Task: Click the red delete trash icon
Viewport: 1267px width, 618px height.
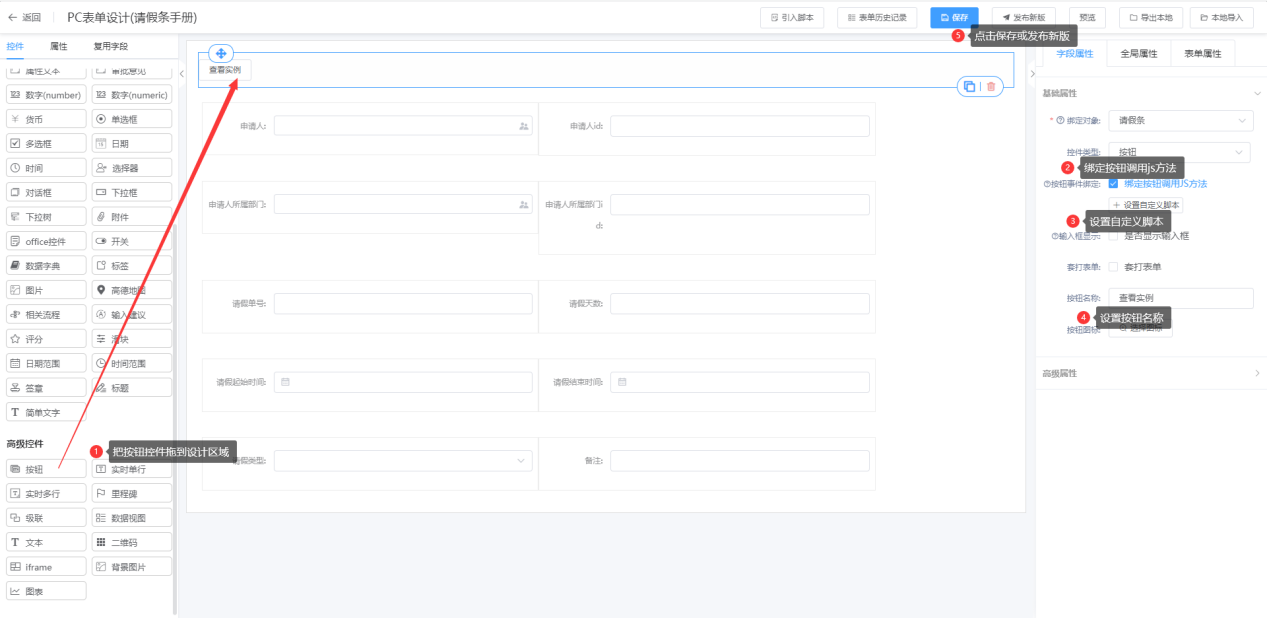Action: 991,87
